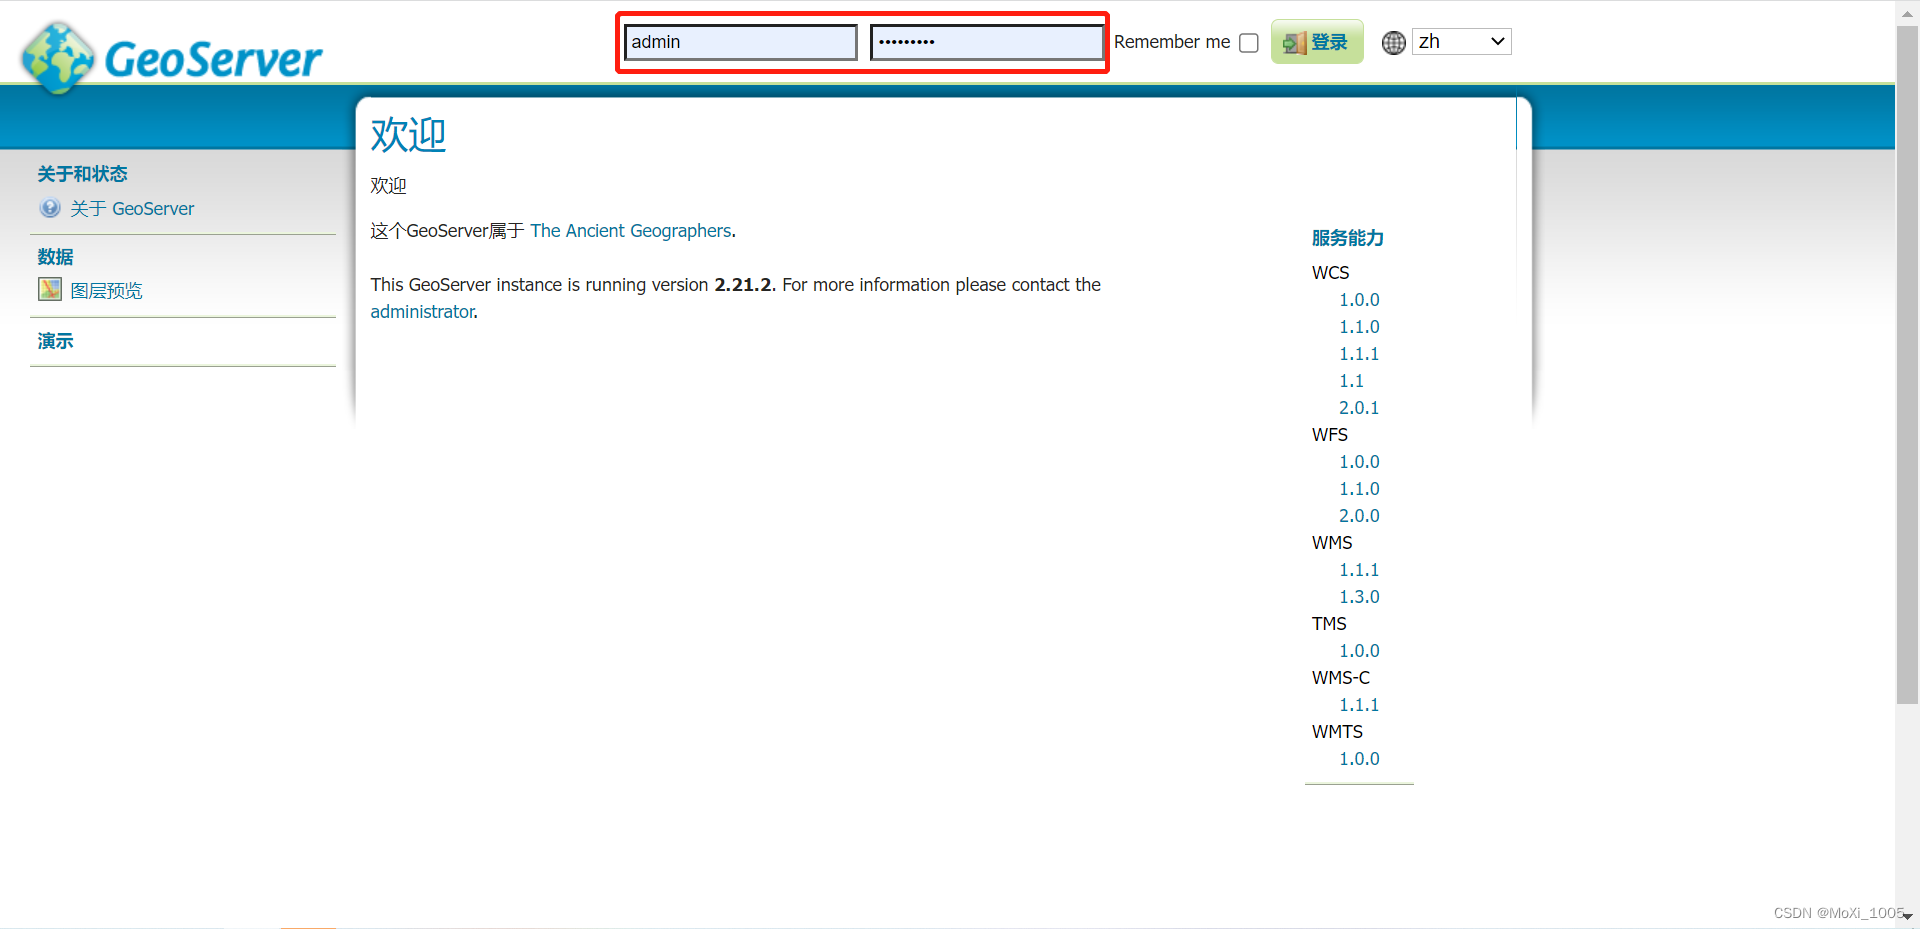Click the WFS service label
Image resolution: width=1920 pixels, height=929 pixels.
click(x=1329, y=435)
